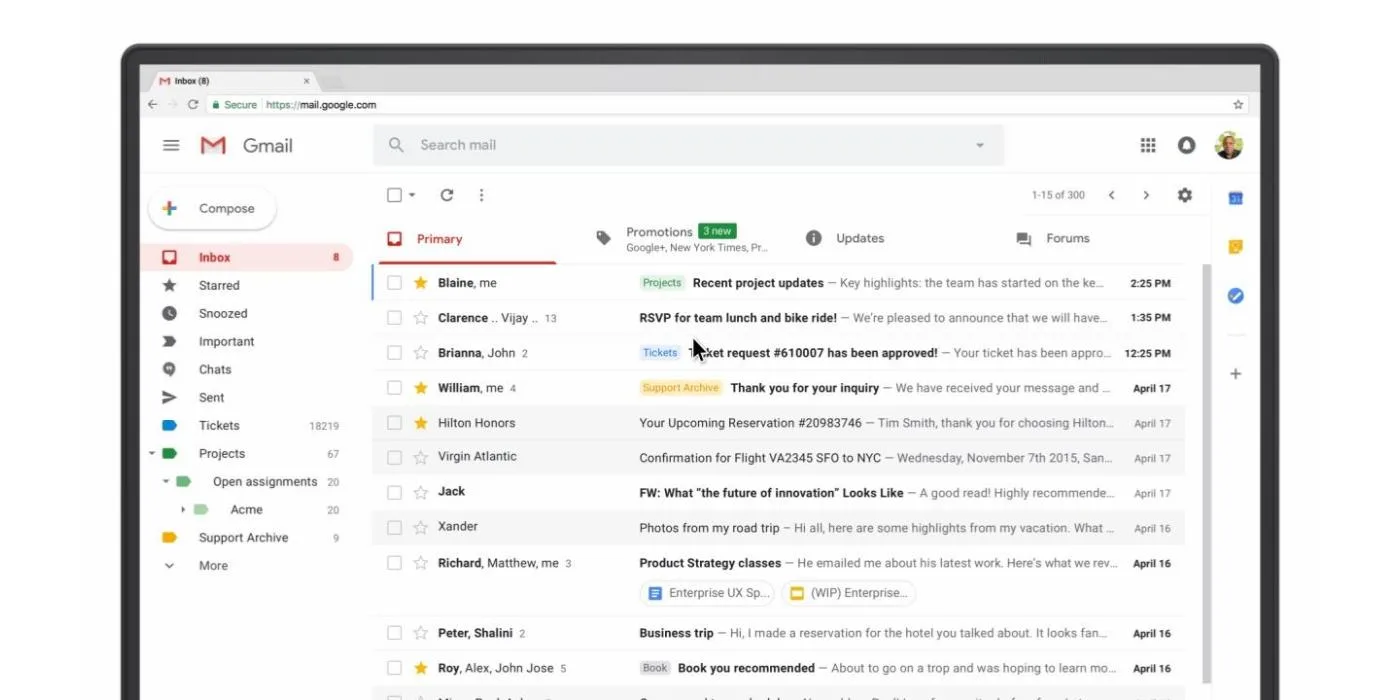
Task: Unstar the Roy, Alex email
Action: 421,668
